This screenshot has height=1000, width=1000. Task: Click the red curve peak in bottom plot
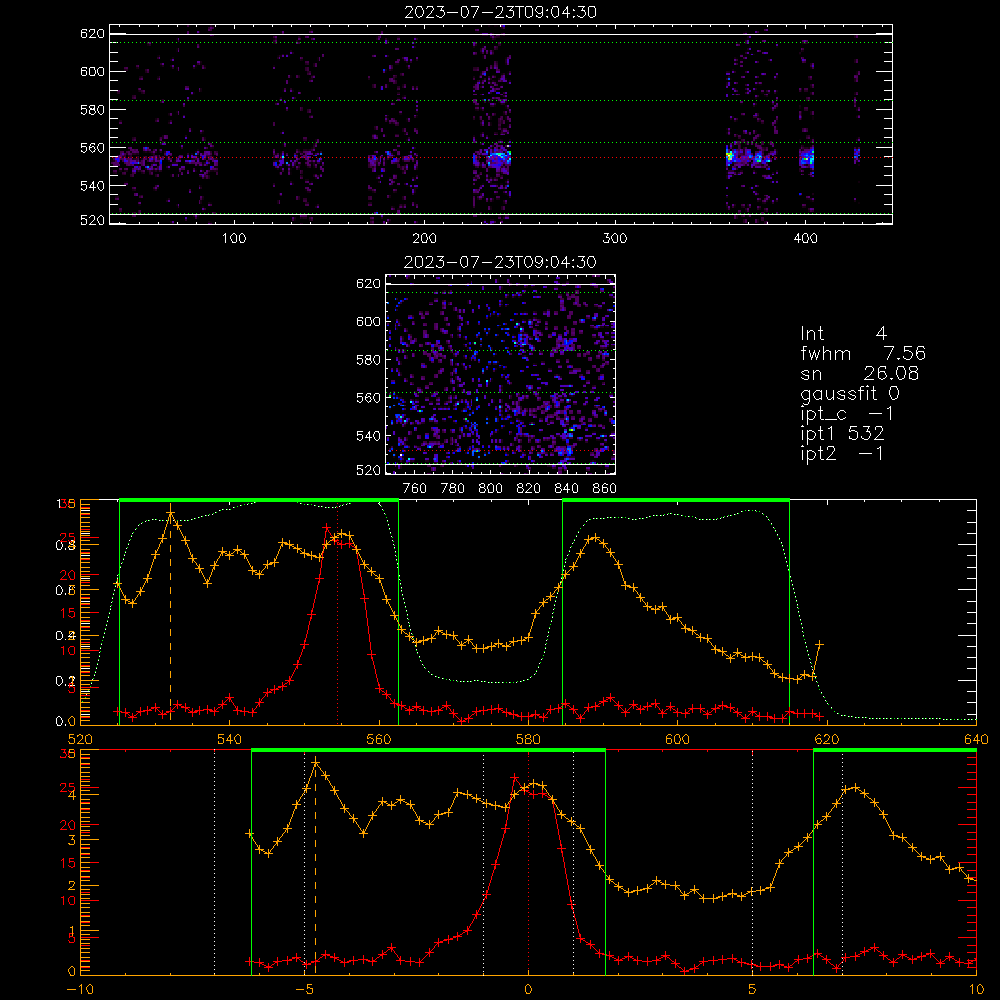click(x=515, y=778)
